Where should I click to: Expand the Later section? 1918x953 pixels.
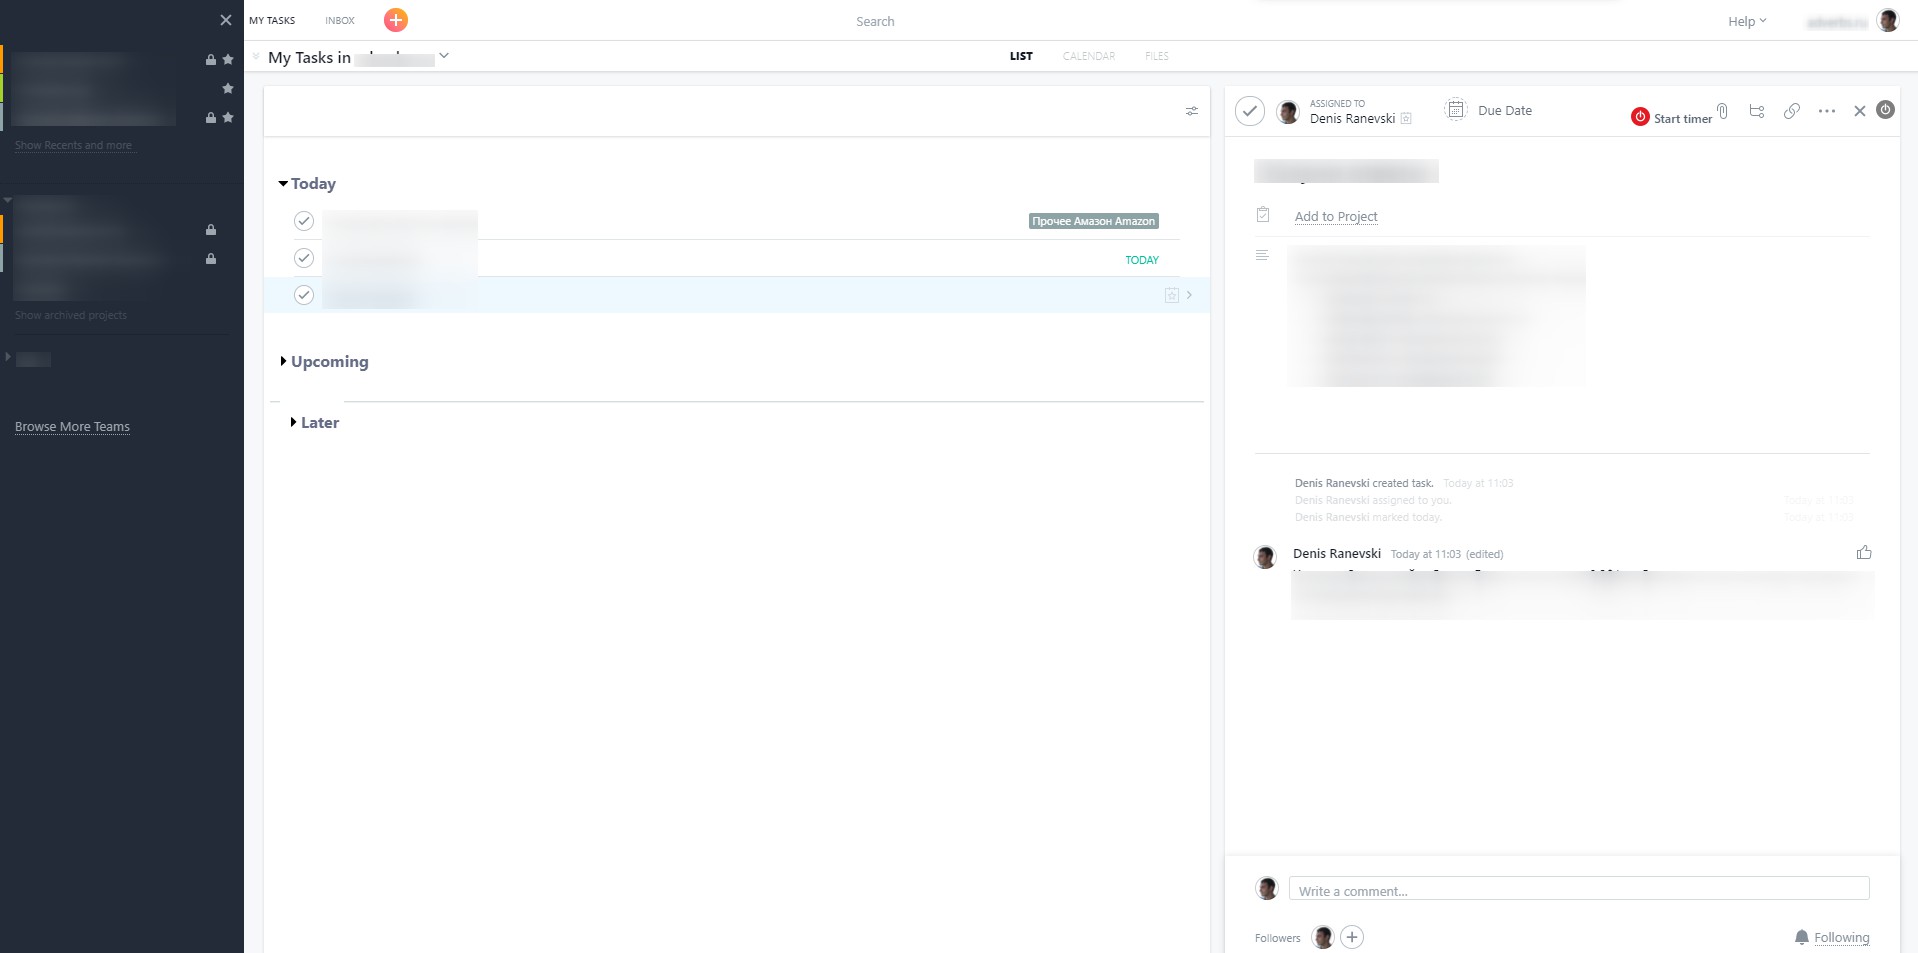[x=293, y=422]
